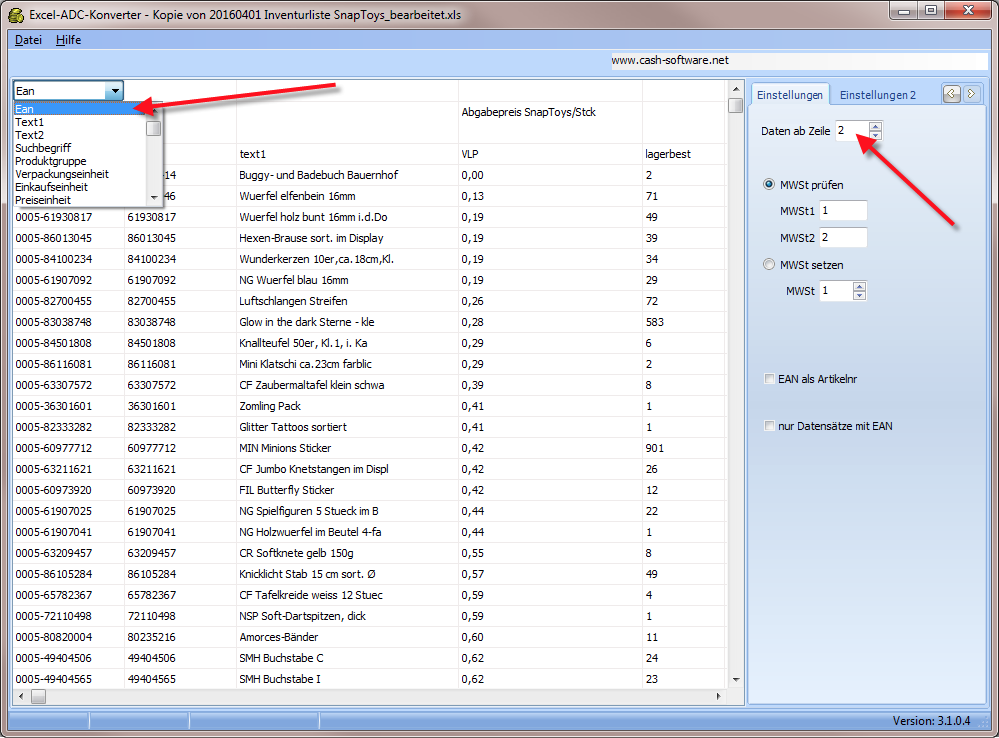Enable nur Datensätze mit EAN checkbox
This screenshot has width=999, height=738.
pyautogui.click(x=769, y=426)
